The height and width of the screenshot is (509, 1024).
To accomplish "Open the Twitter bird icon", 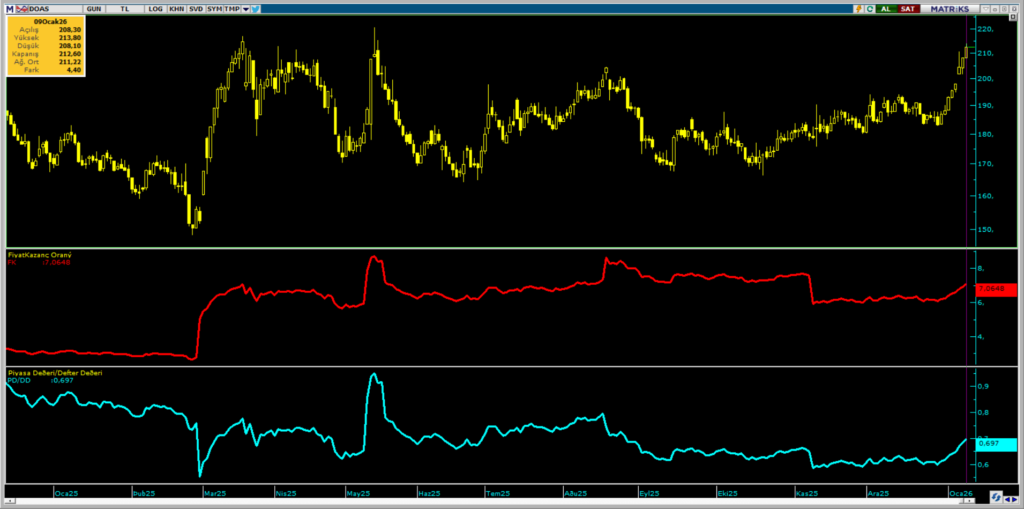I will [256, 8].
